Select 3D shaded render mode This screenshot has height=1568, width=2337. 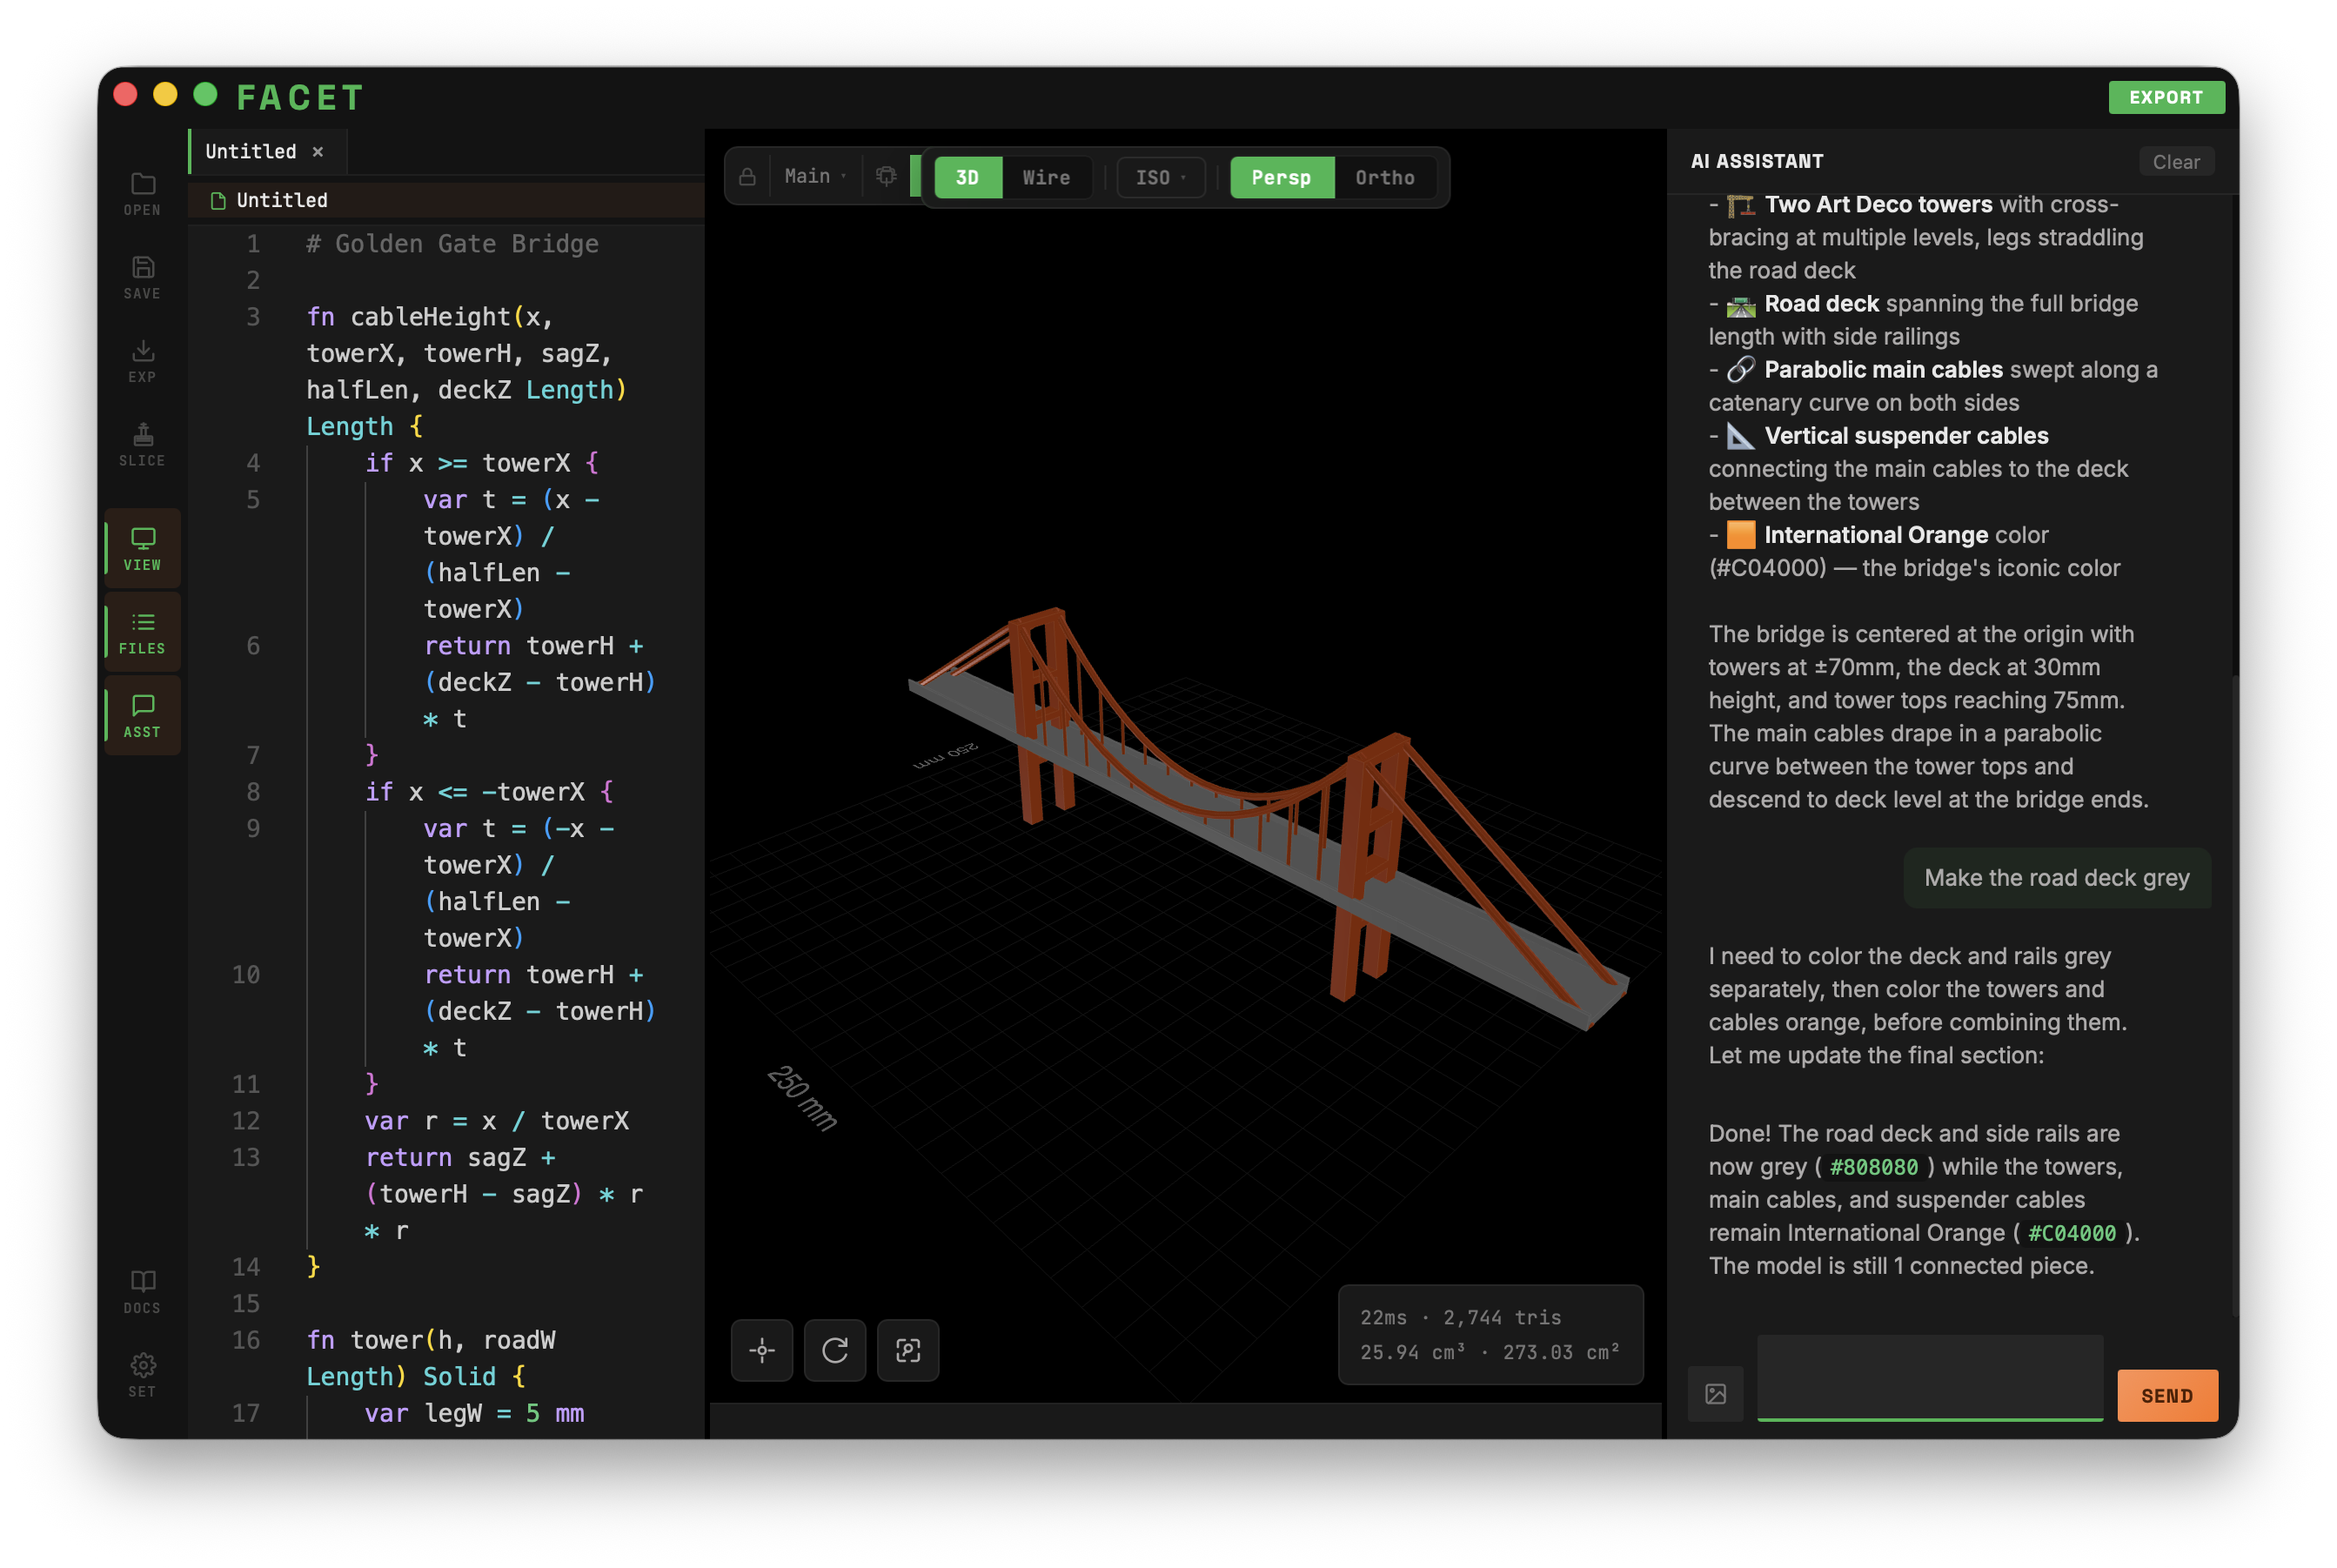tap(967, 177)
